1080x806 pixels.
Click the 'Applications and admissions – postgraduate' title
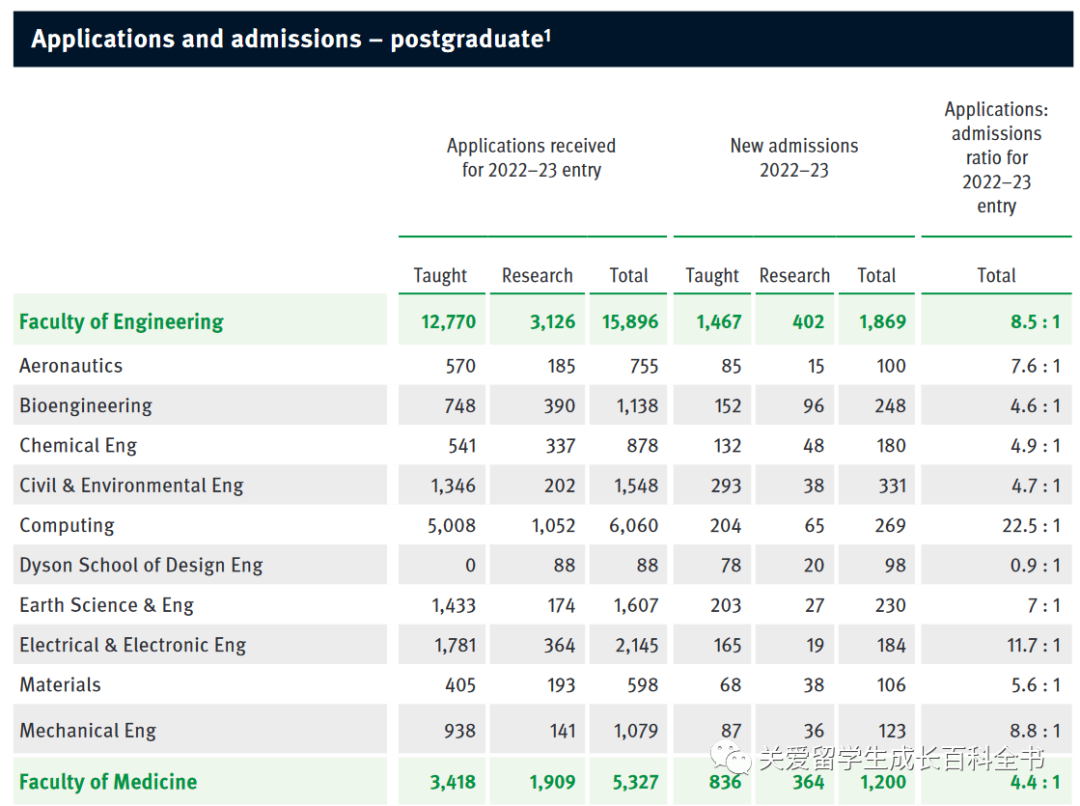coord(291,39)
